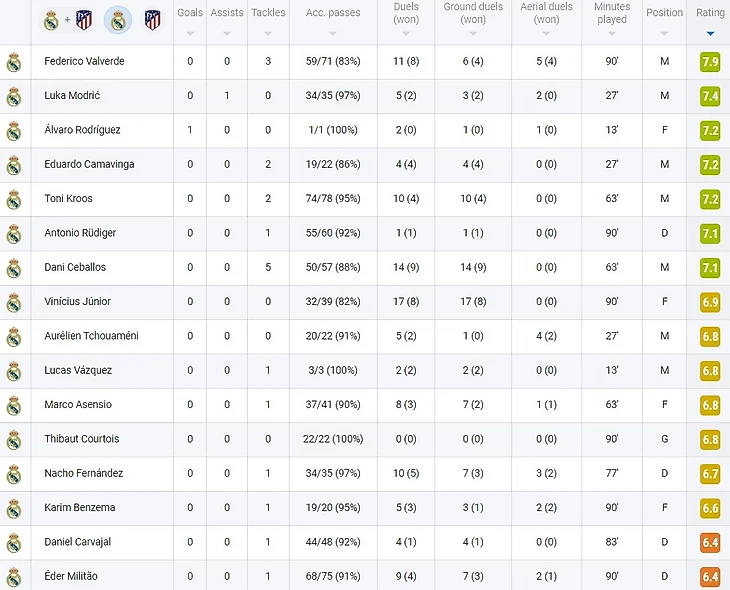Click the club crest beside Marco Asensio
The image size is (730, 590).
14,405
